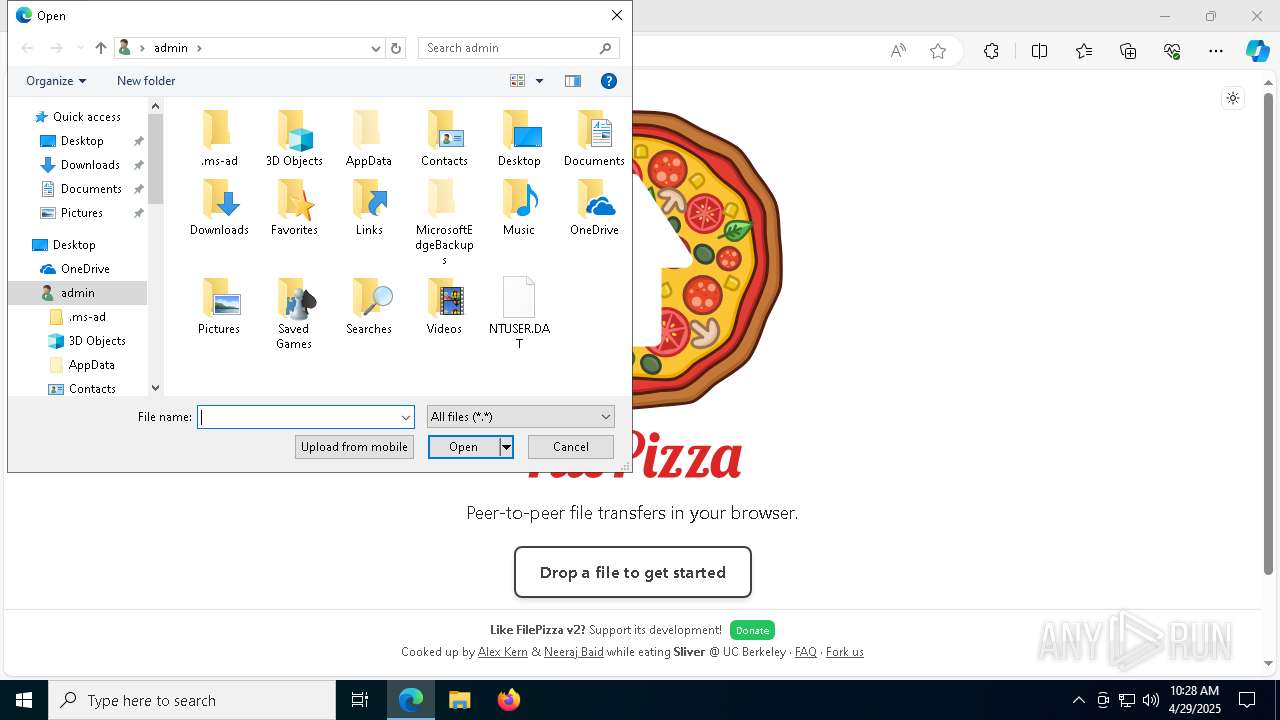
Task: Click Drop a file to get started
Action: tap(633, 572)
